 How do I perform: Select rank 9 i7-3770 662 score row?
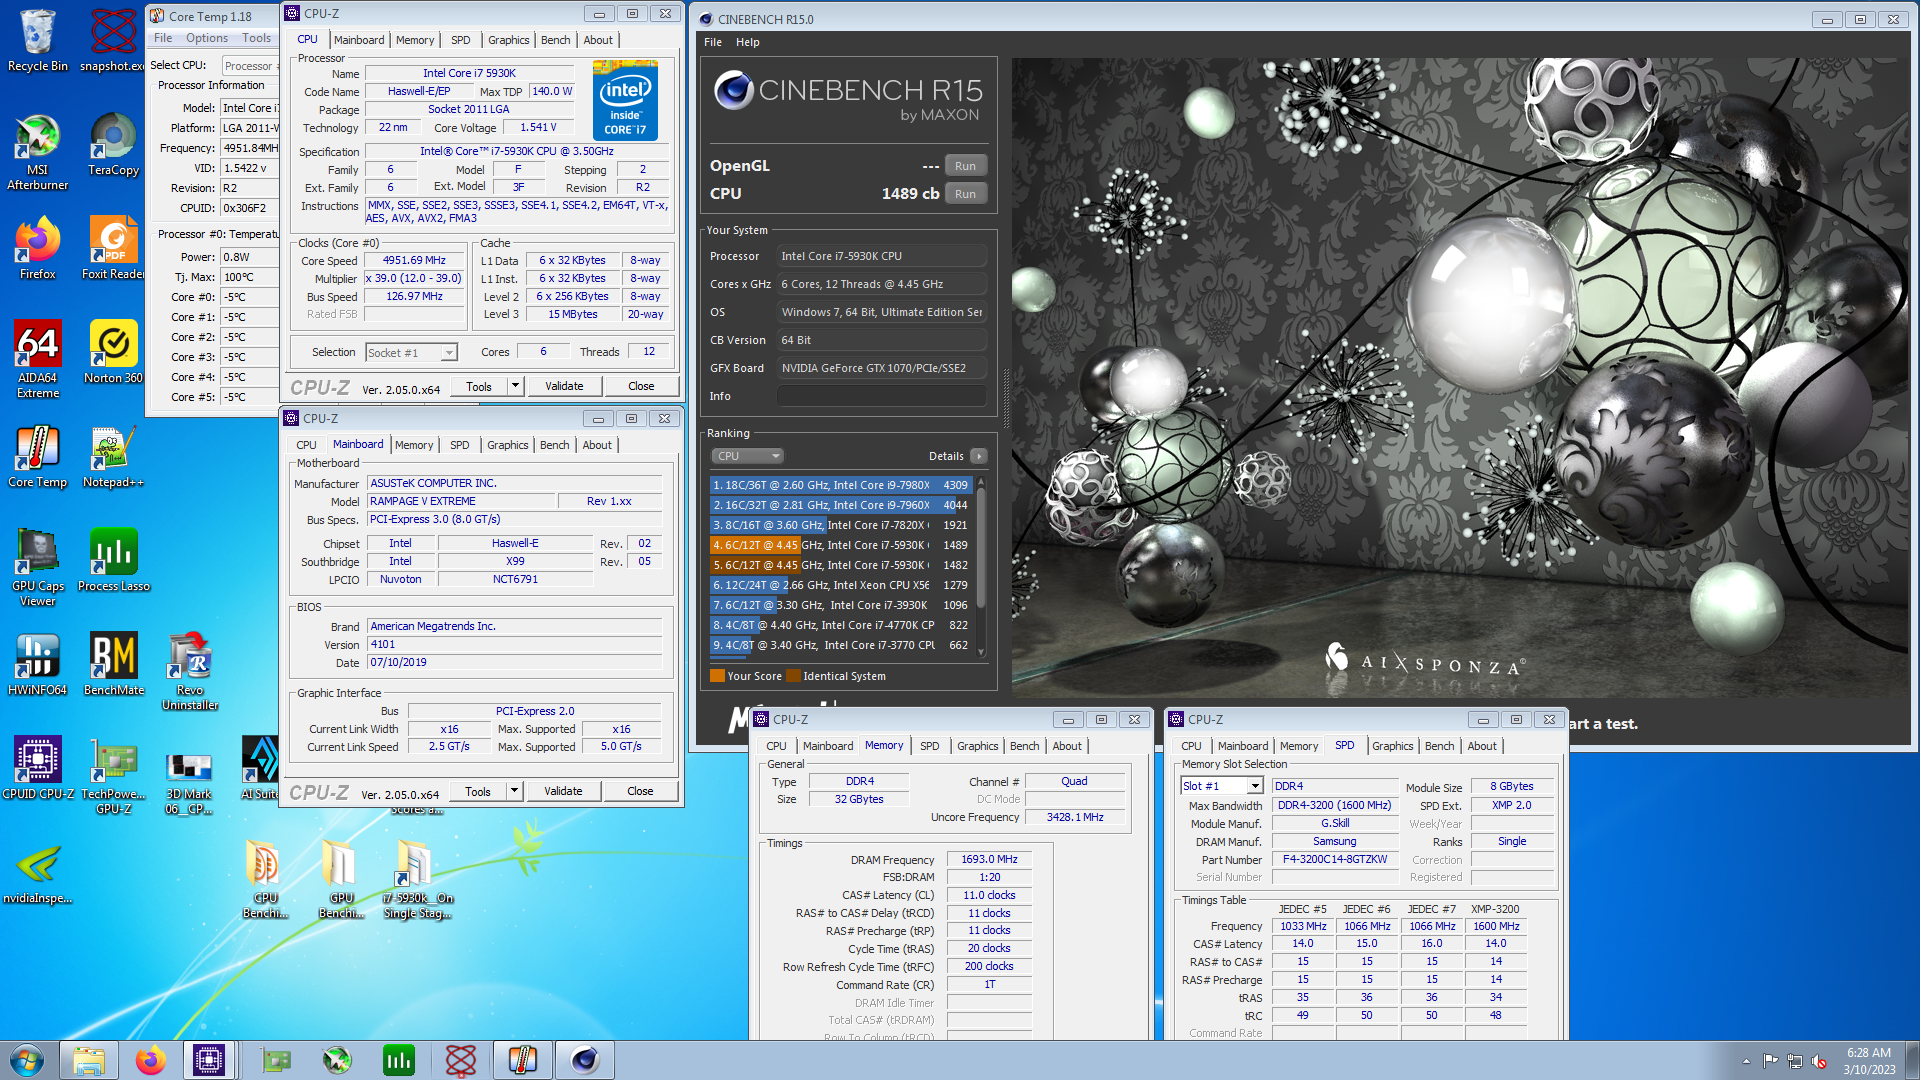(x=840, y=645)
